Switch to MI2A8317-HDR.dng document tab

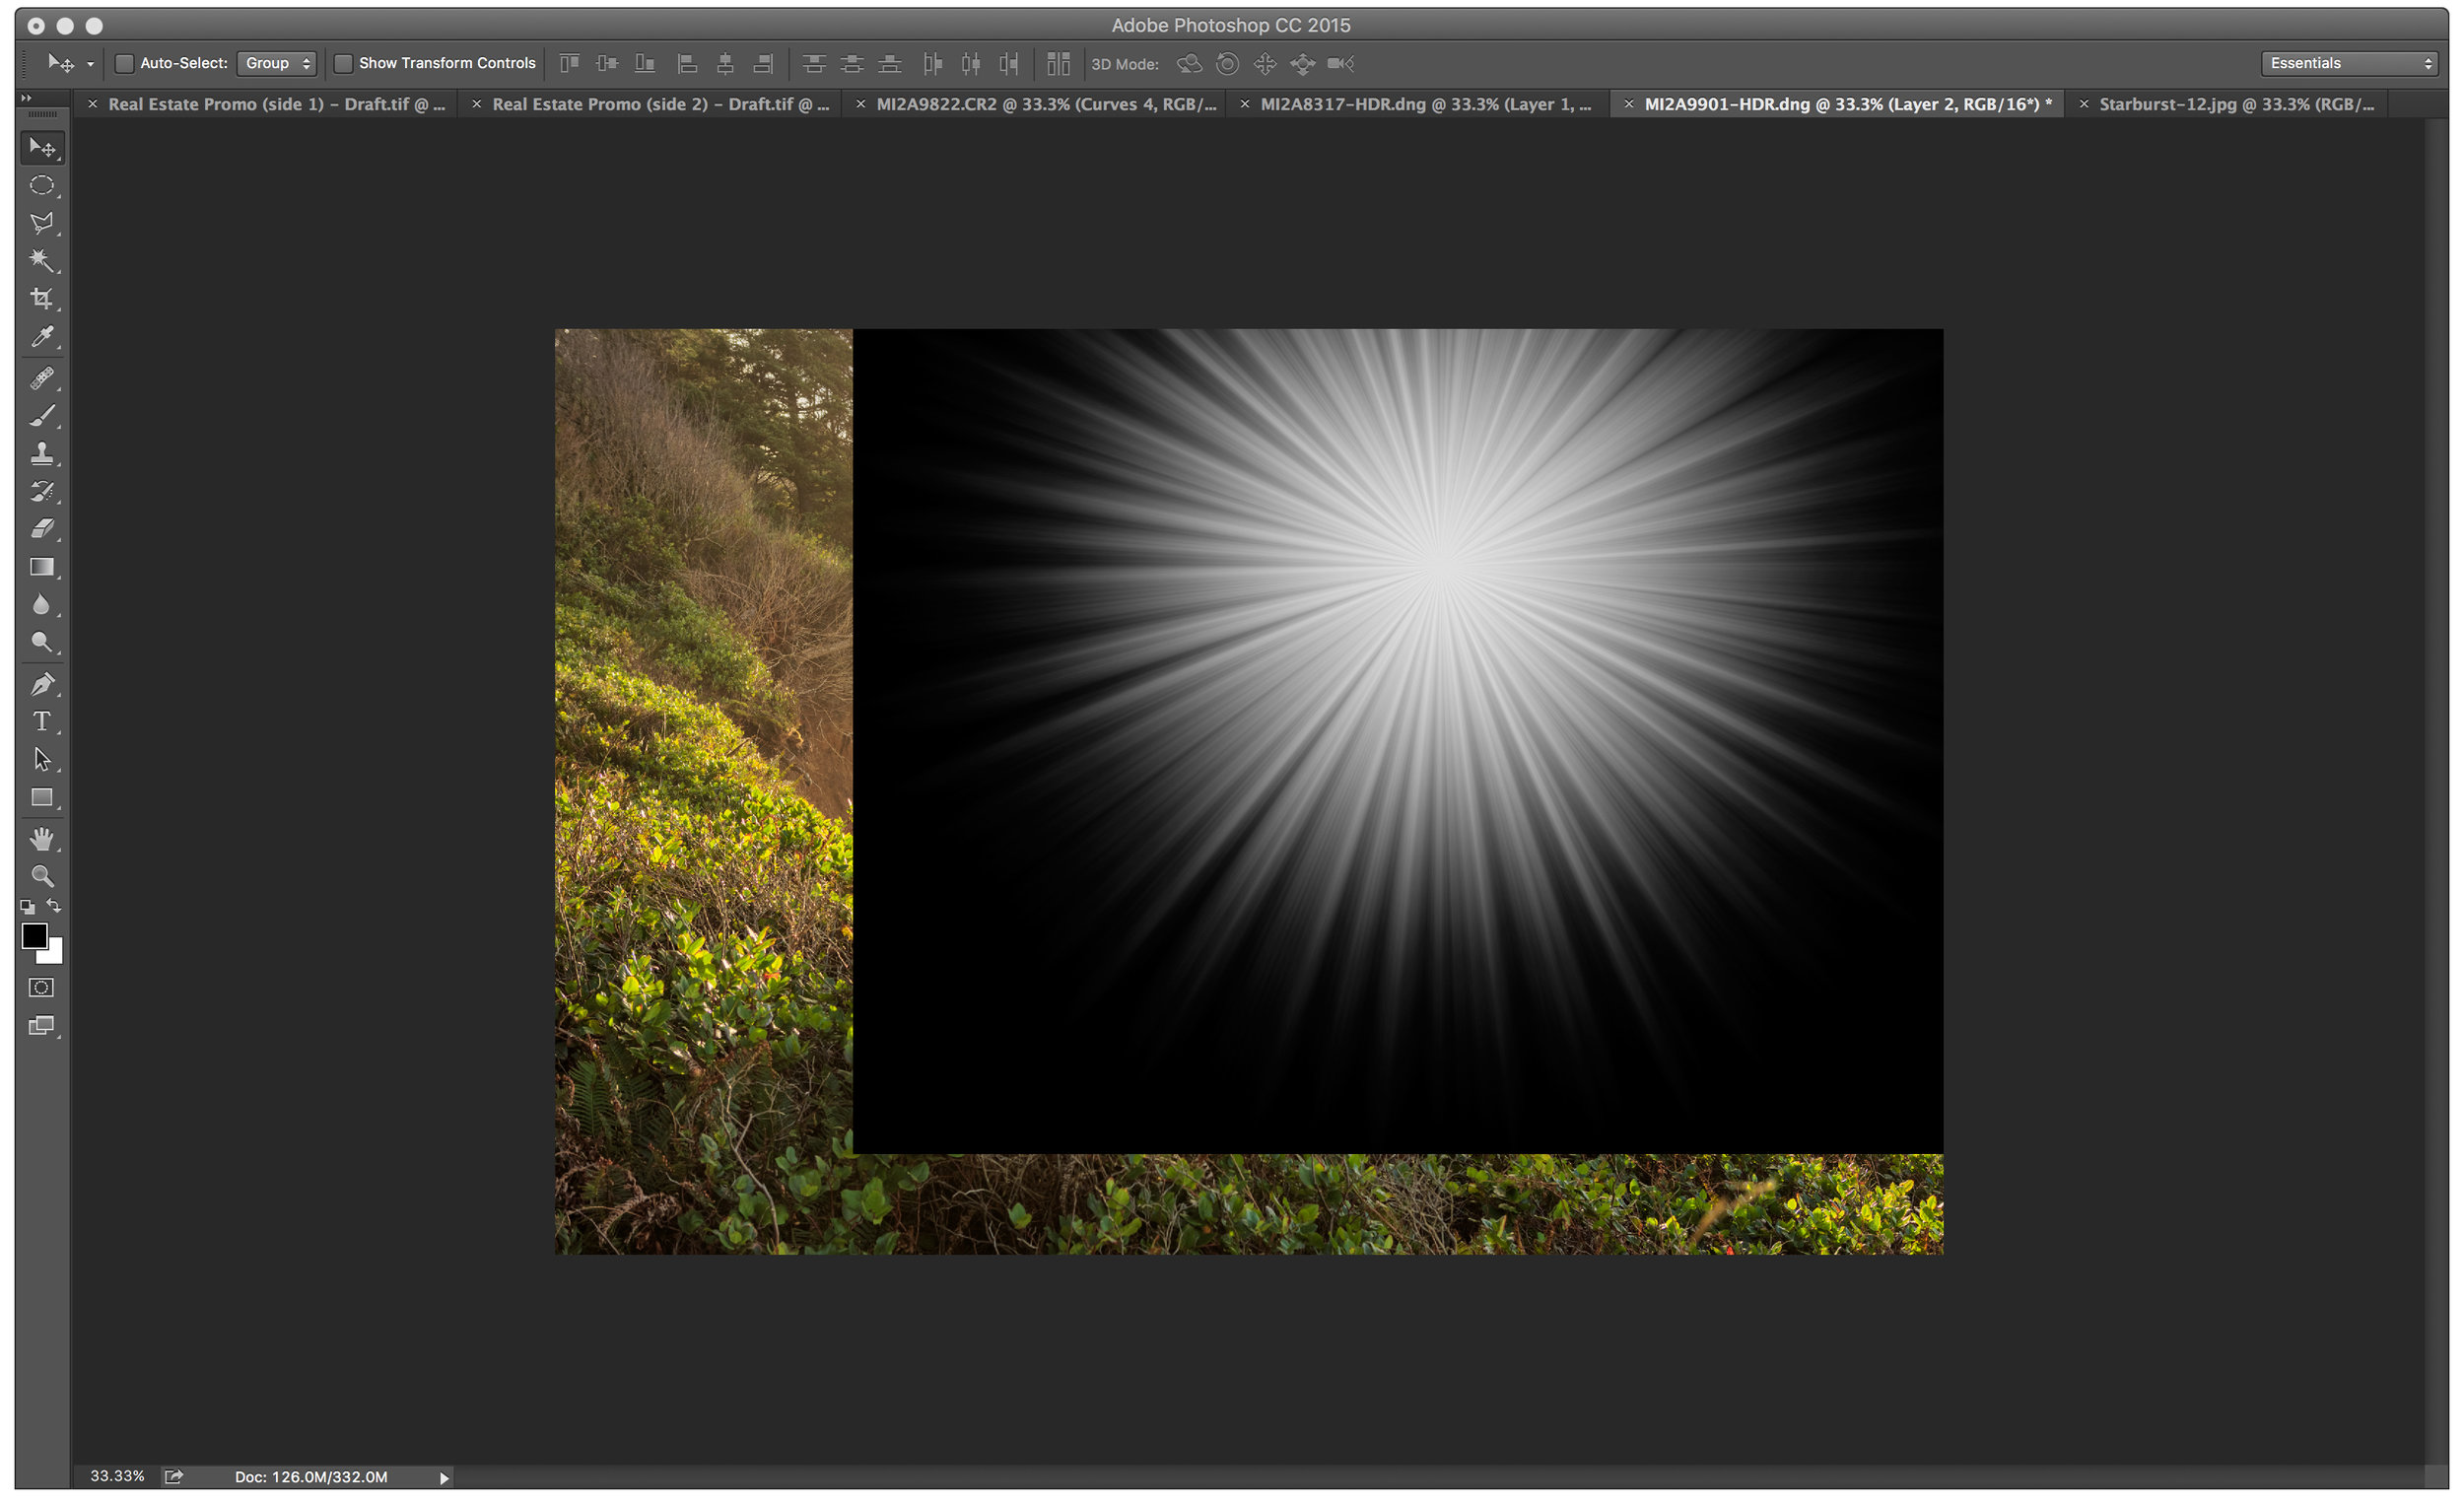(1426, 104)
